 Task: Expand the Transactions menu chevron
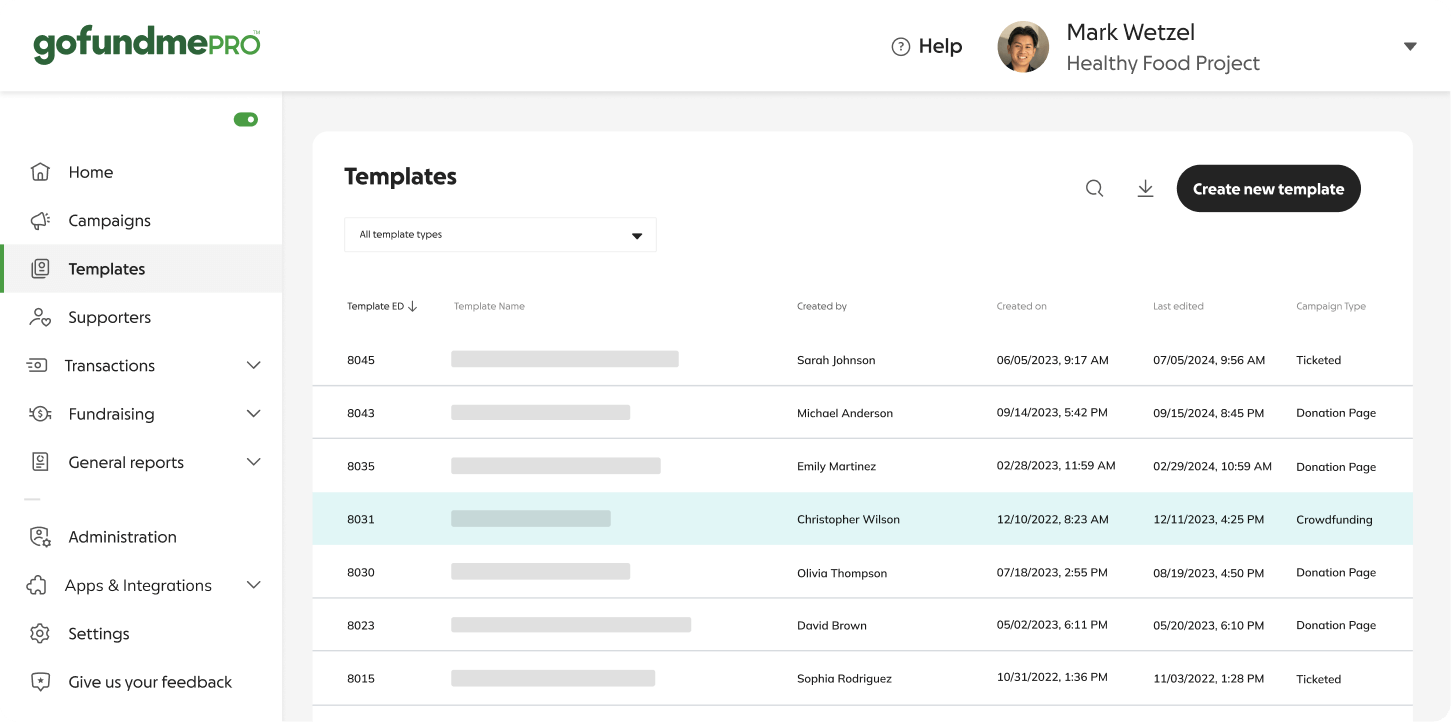tap(254, 366)
